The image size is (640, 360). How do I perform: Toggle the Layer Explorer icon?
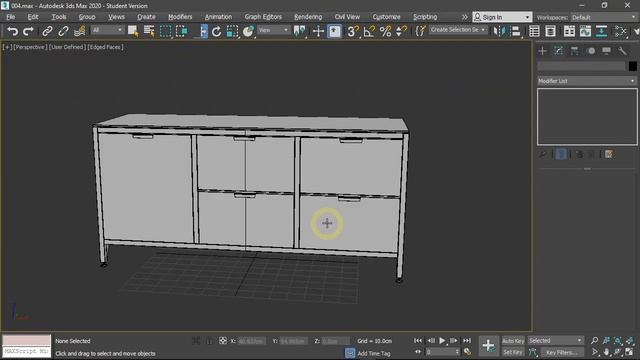(x=550, y=31)
